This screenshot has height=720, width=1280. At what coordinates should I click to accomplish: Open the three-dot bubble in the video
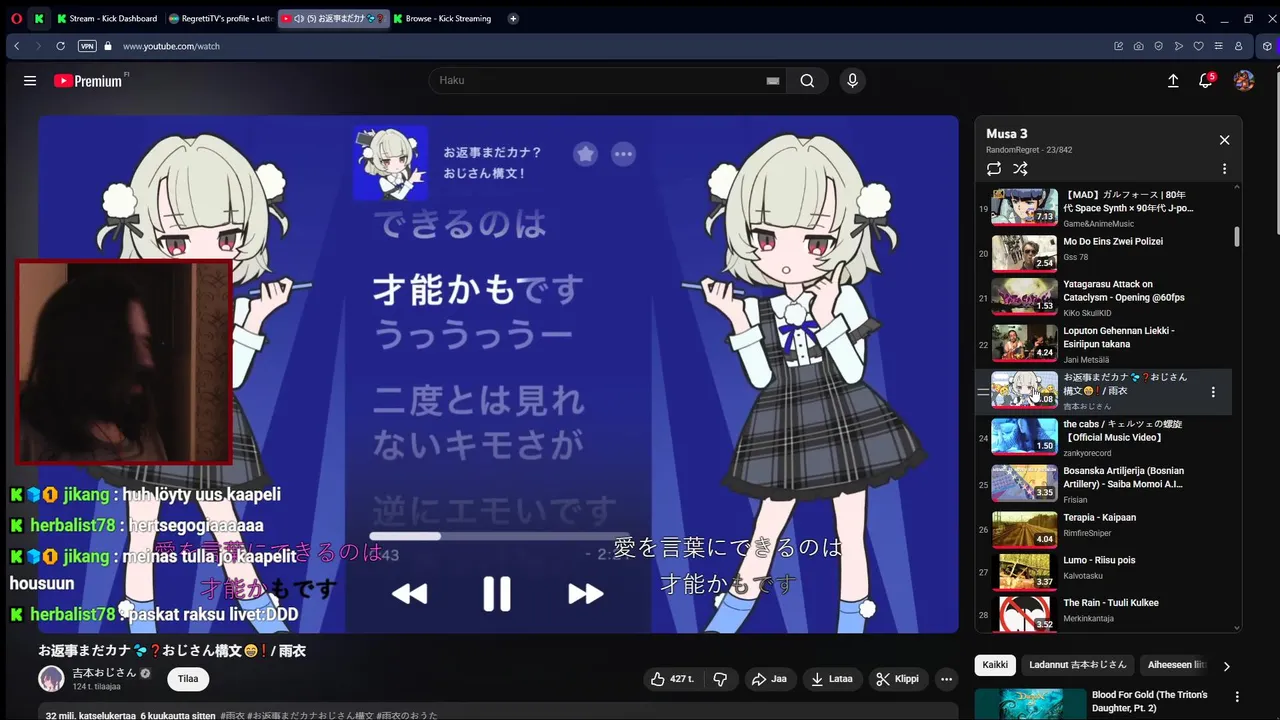point(623,153)
